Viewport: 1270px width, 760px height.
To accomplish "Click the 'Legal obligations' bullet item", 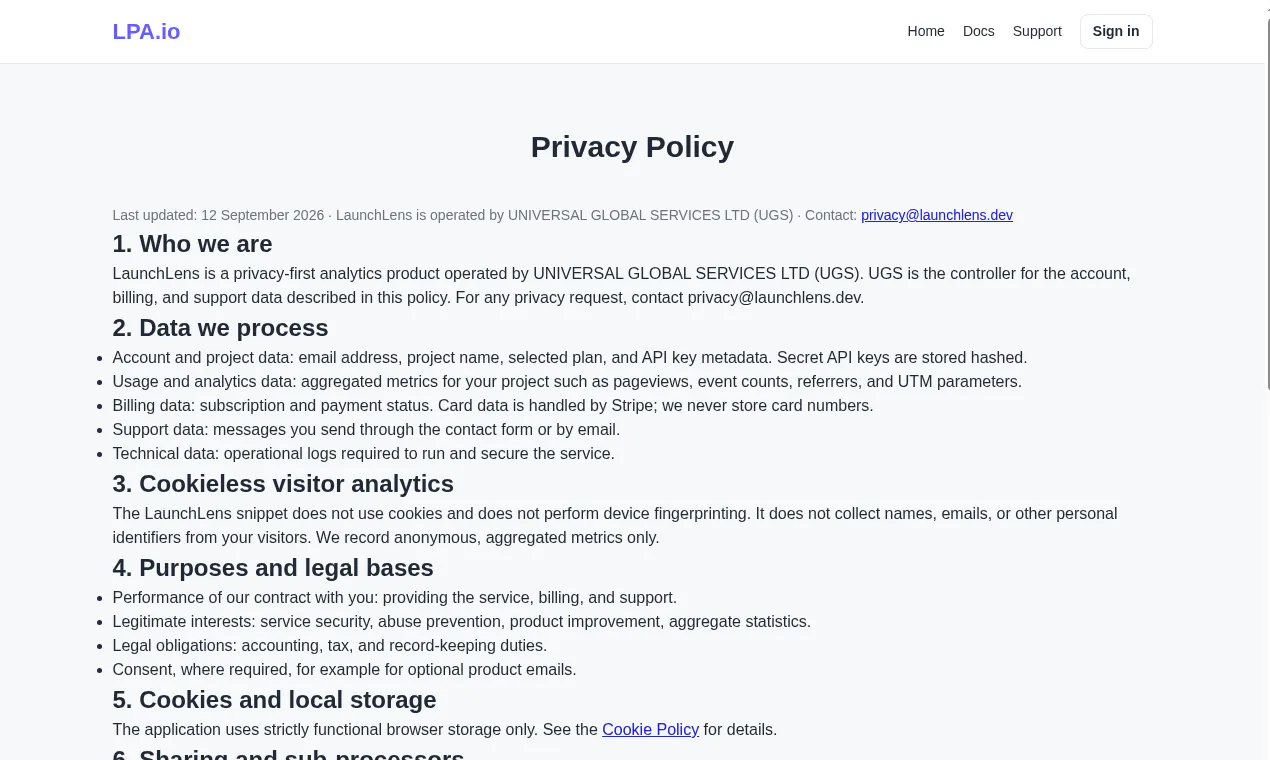I will (330, 646).
